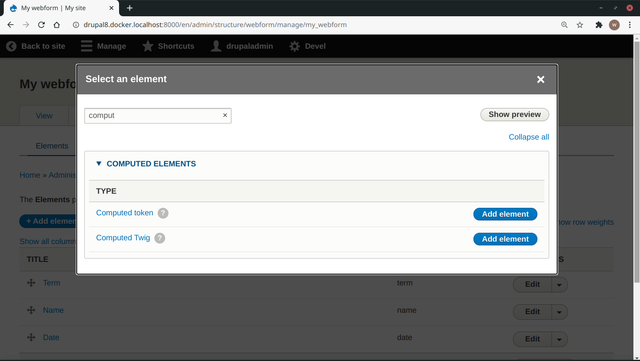This screenshot has height=361, width=640.
Task: Click the Collapse all link
Action: click(x=529, y=137)
